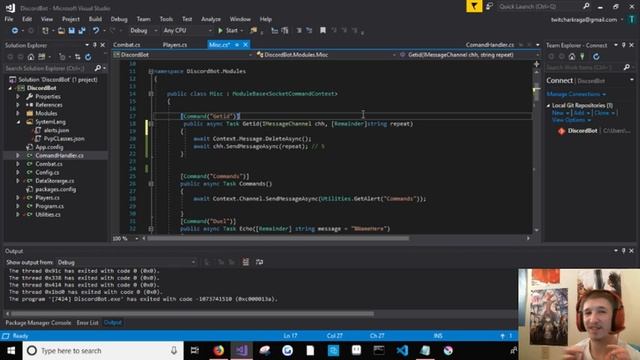This screenshot has width=640, height=360.
Task: Click the Task View taskbar icon
Action: coord(195,351)
